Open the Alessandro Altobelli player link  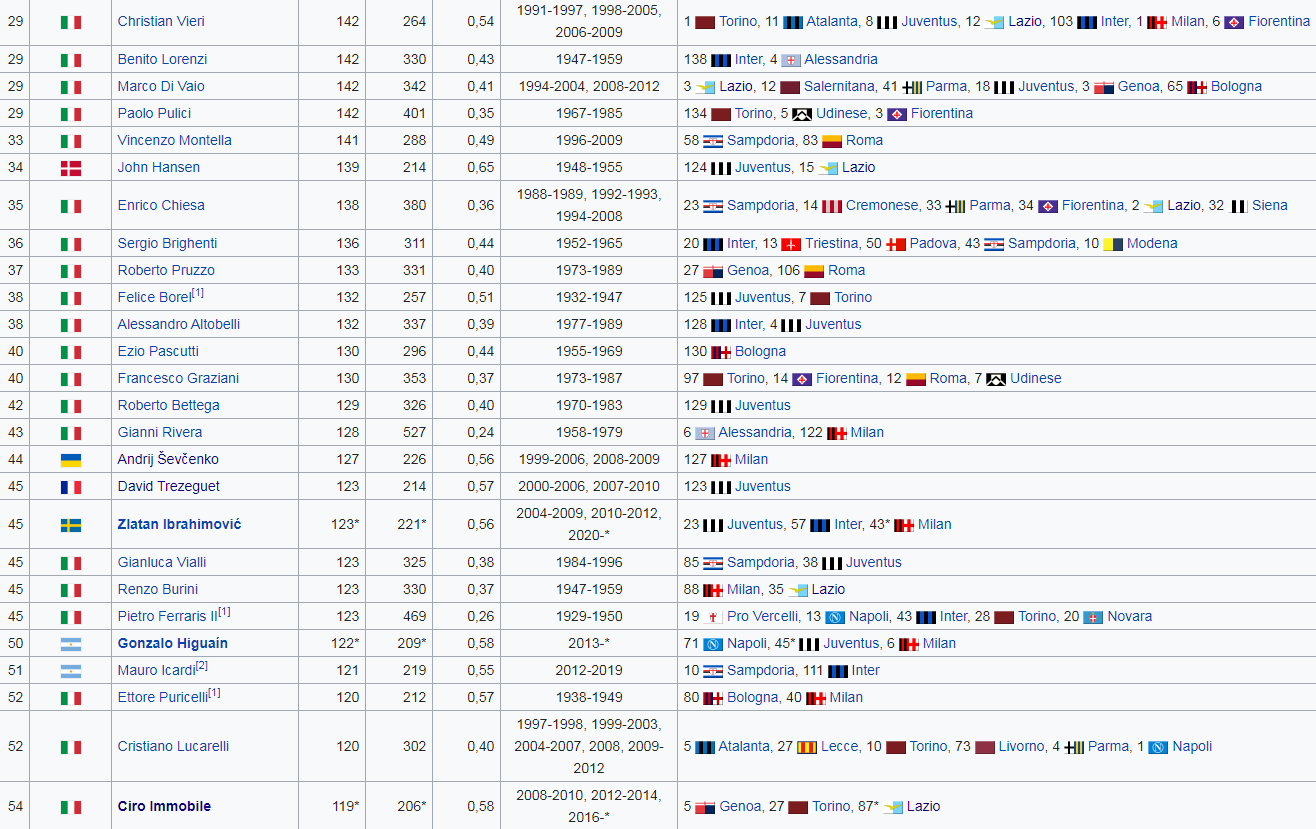tap(179, 325)
